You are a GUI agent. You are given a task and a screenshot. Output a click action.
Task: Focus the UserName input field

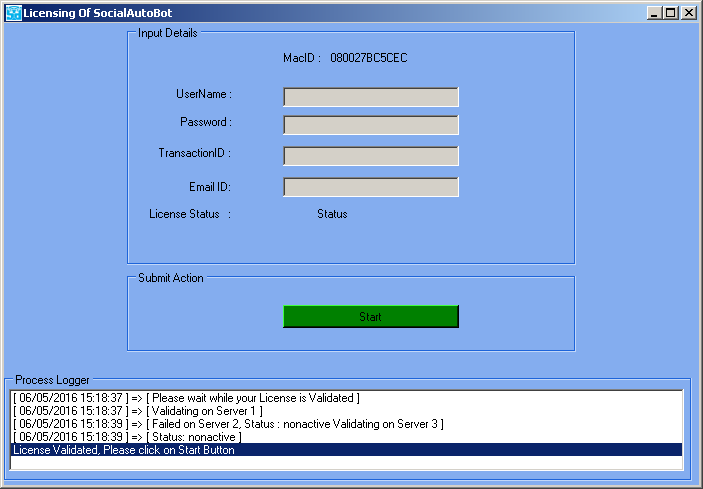coord(371,97)
